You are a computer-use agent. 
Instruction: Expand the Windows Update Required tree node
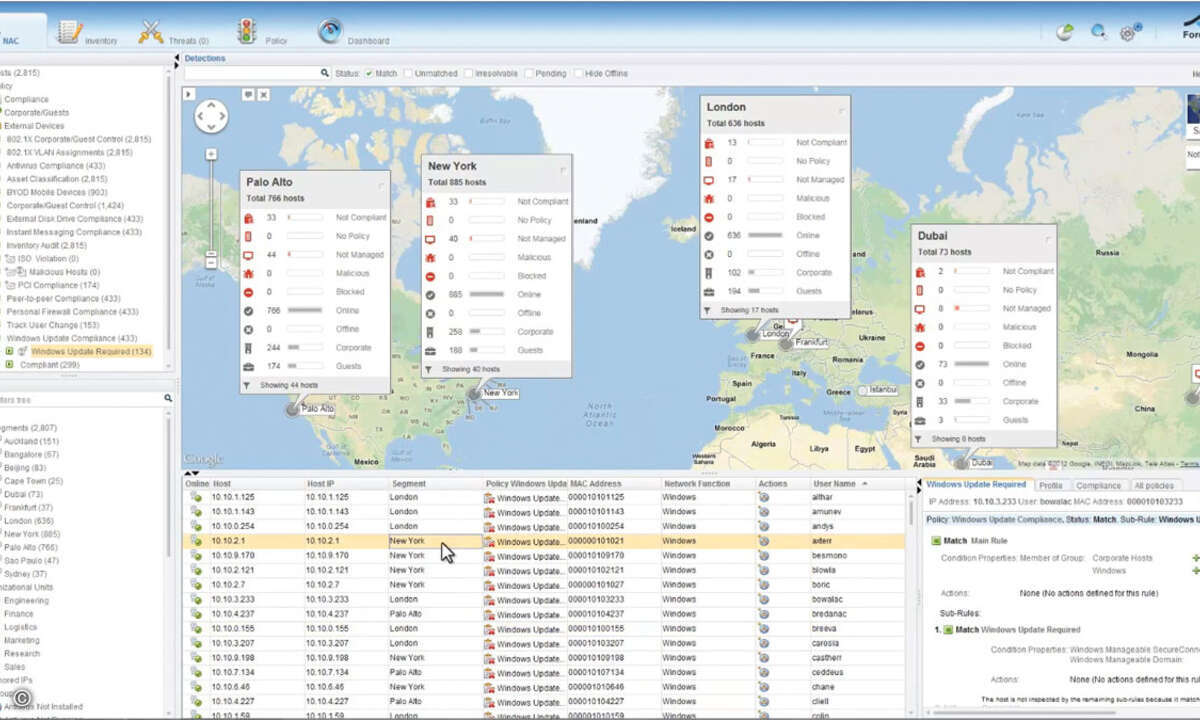9,352
